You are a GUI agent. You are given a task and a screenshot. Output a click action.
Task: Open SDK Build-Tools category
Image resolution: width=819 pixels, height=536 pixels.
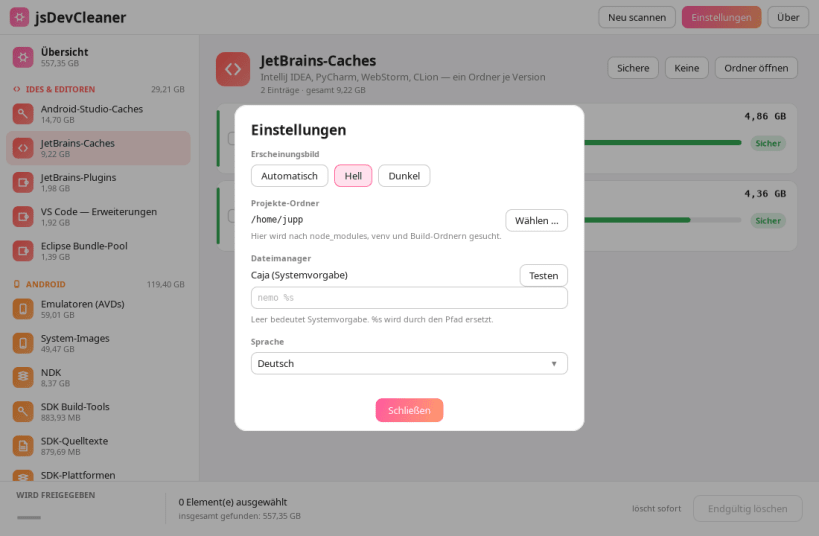pyautogui.click(x=98, y=411)
